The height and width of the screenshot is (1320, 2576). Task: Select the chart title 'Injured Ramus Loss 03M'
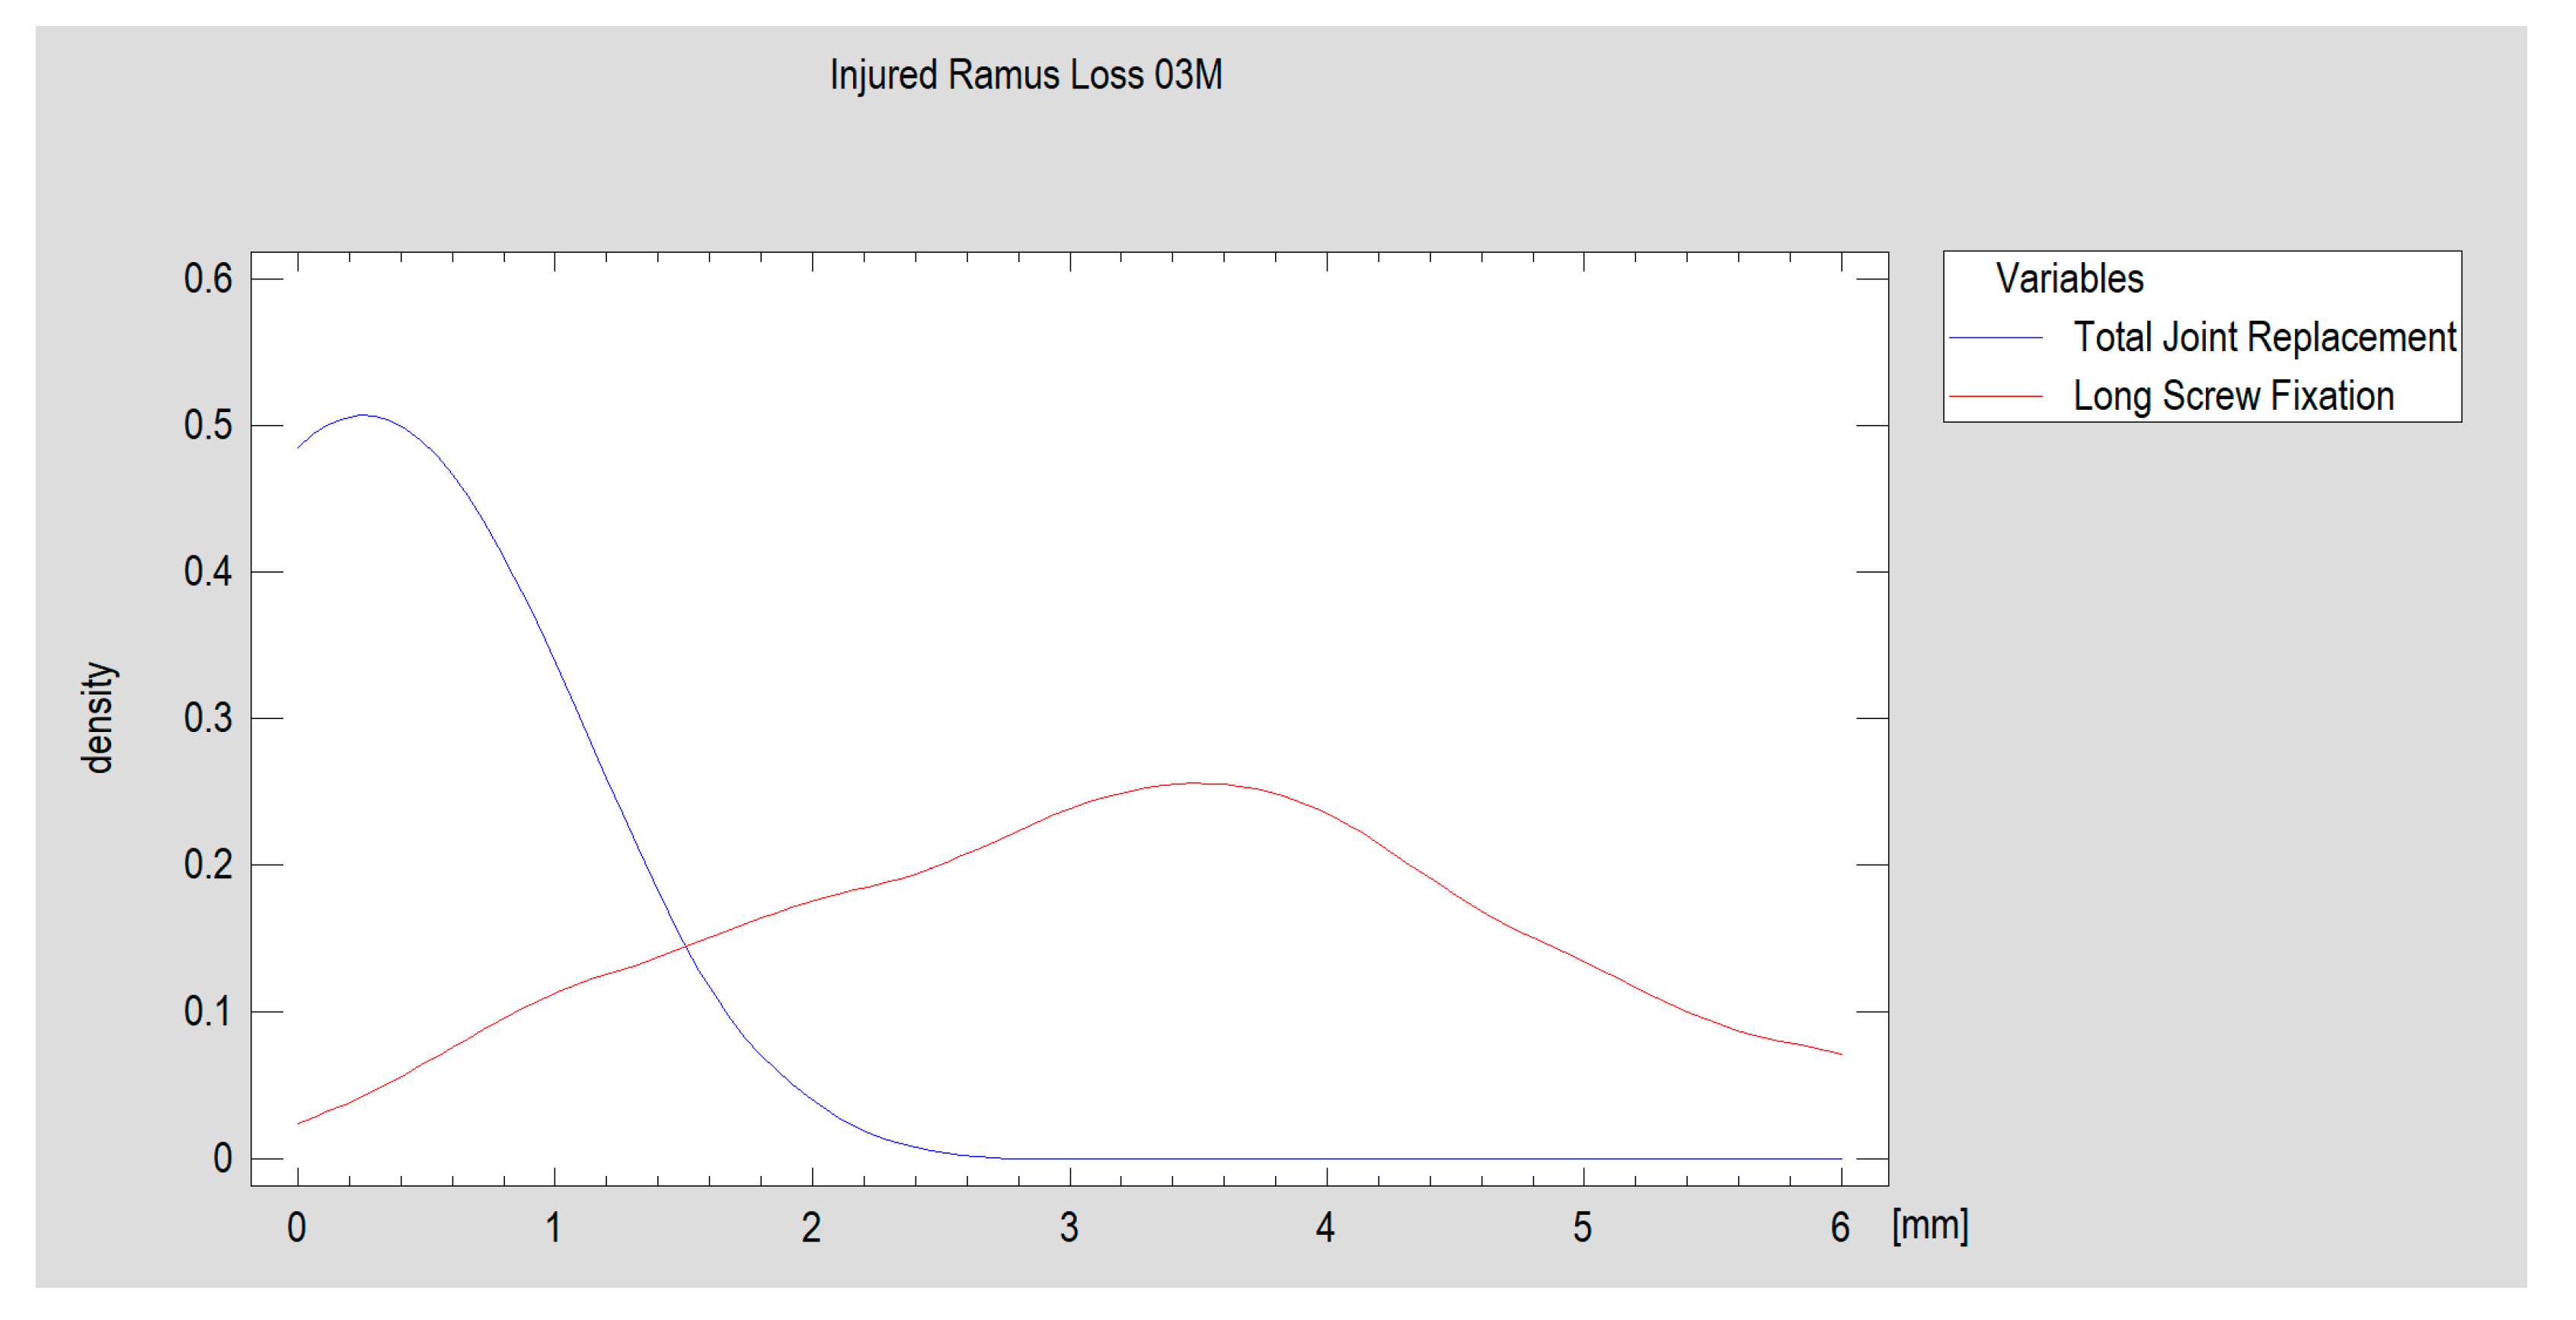click(1025, 75)
